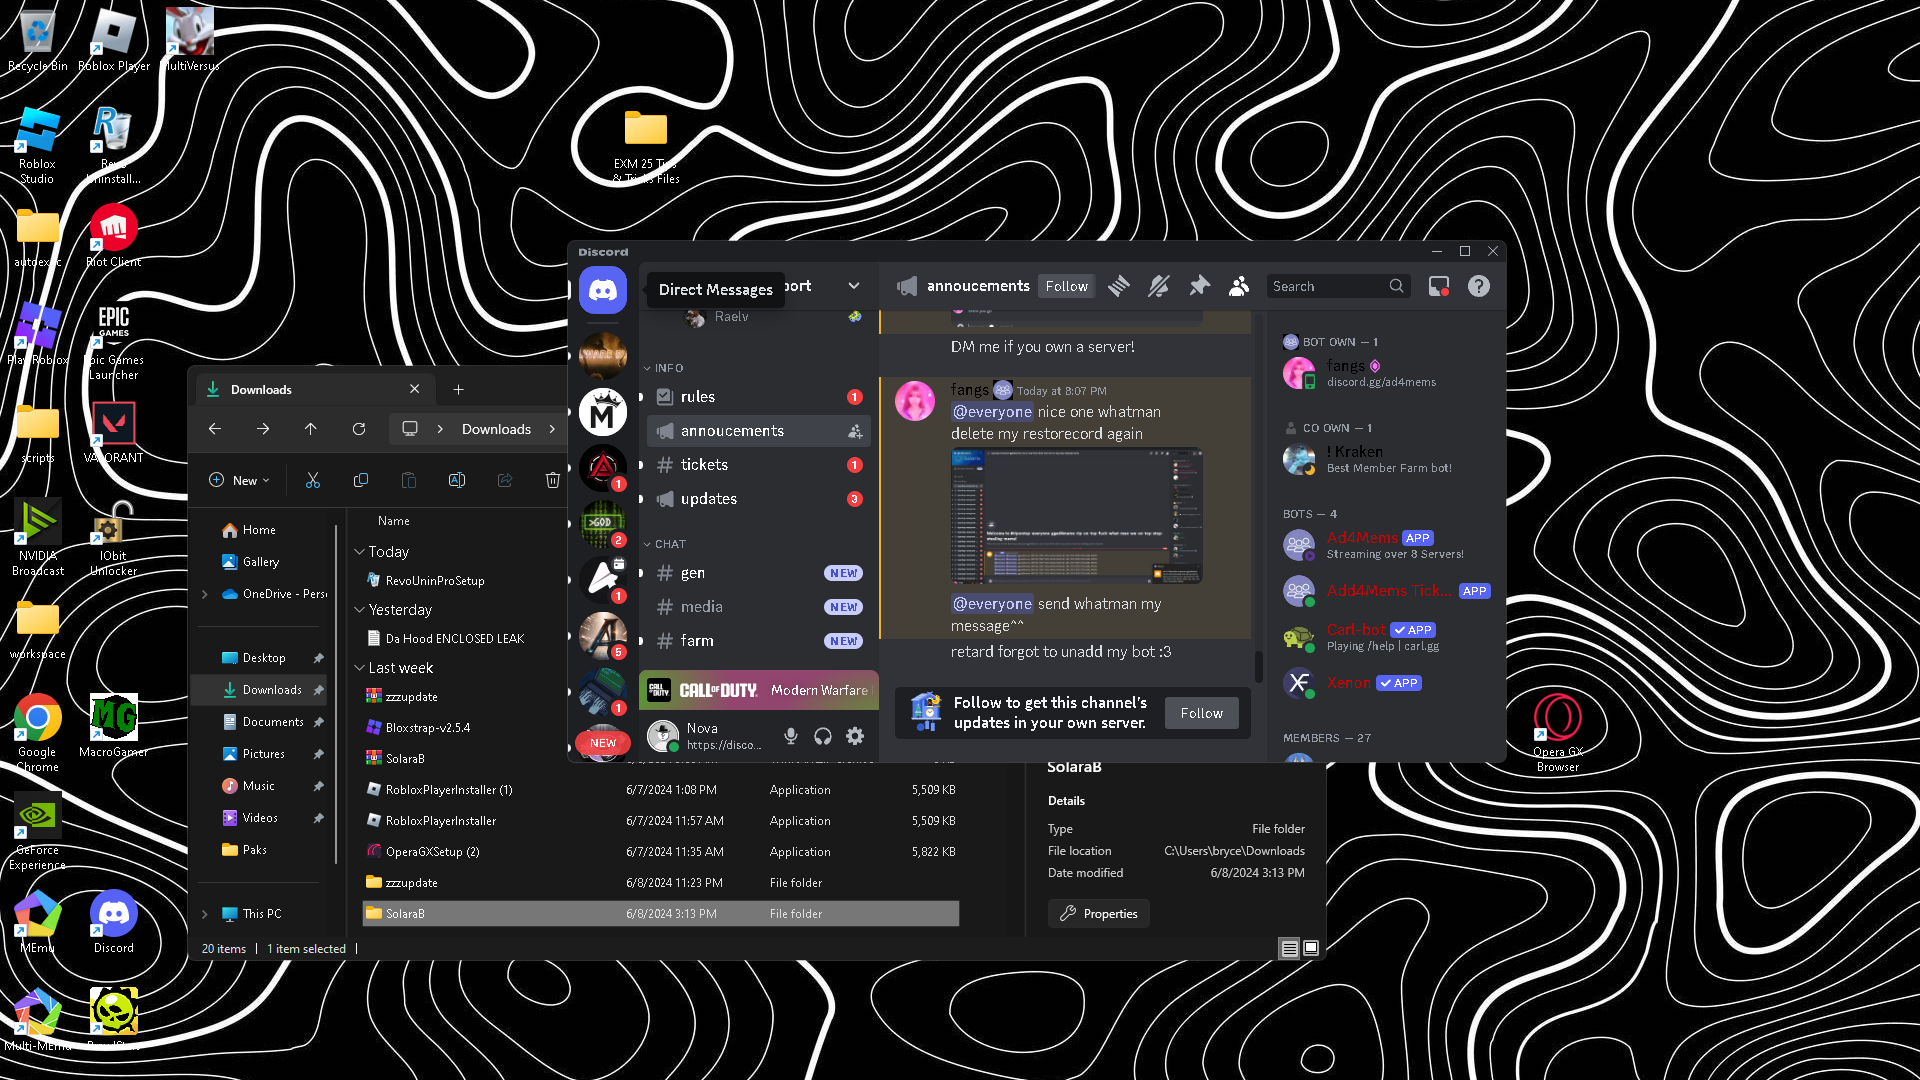
Task: Click the Discord Search field
Action: tap(1327, 286)
